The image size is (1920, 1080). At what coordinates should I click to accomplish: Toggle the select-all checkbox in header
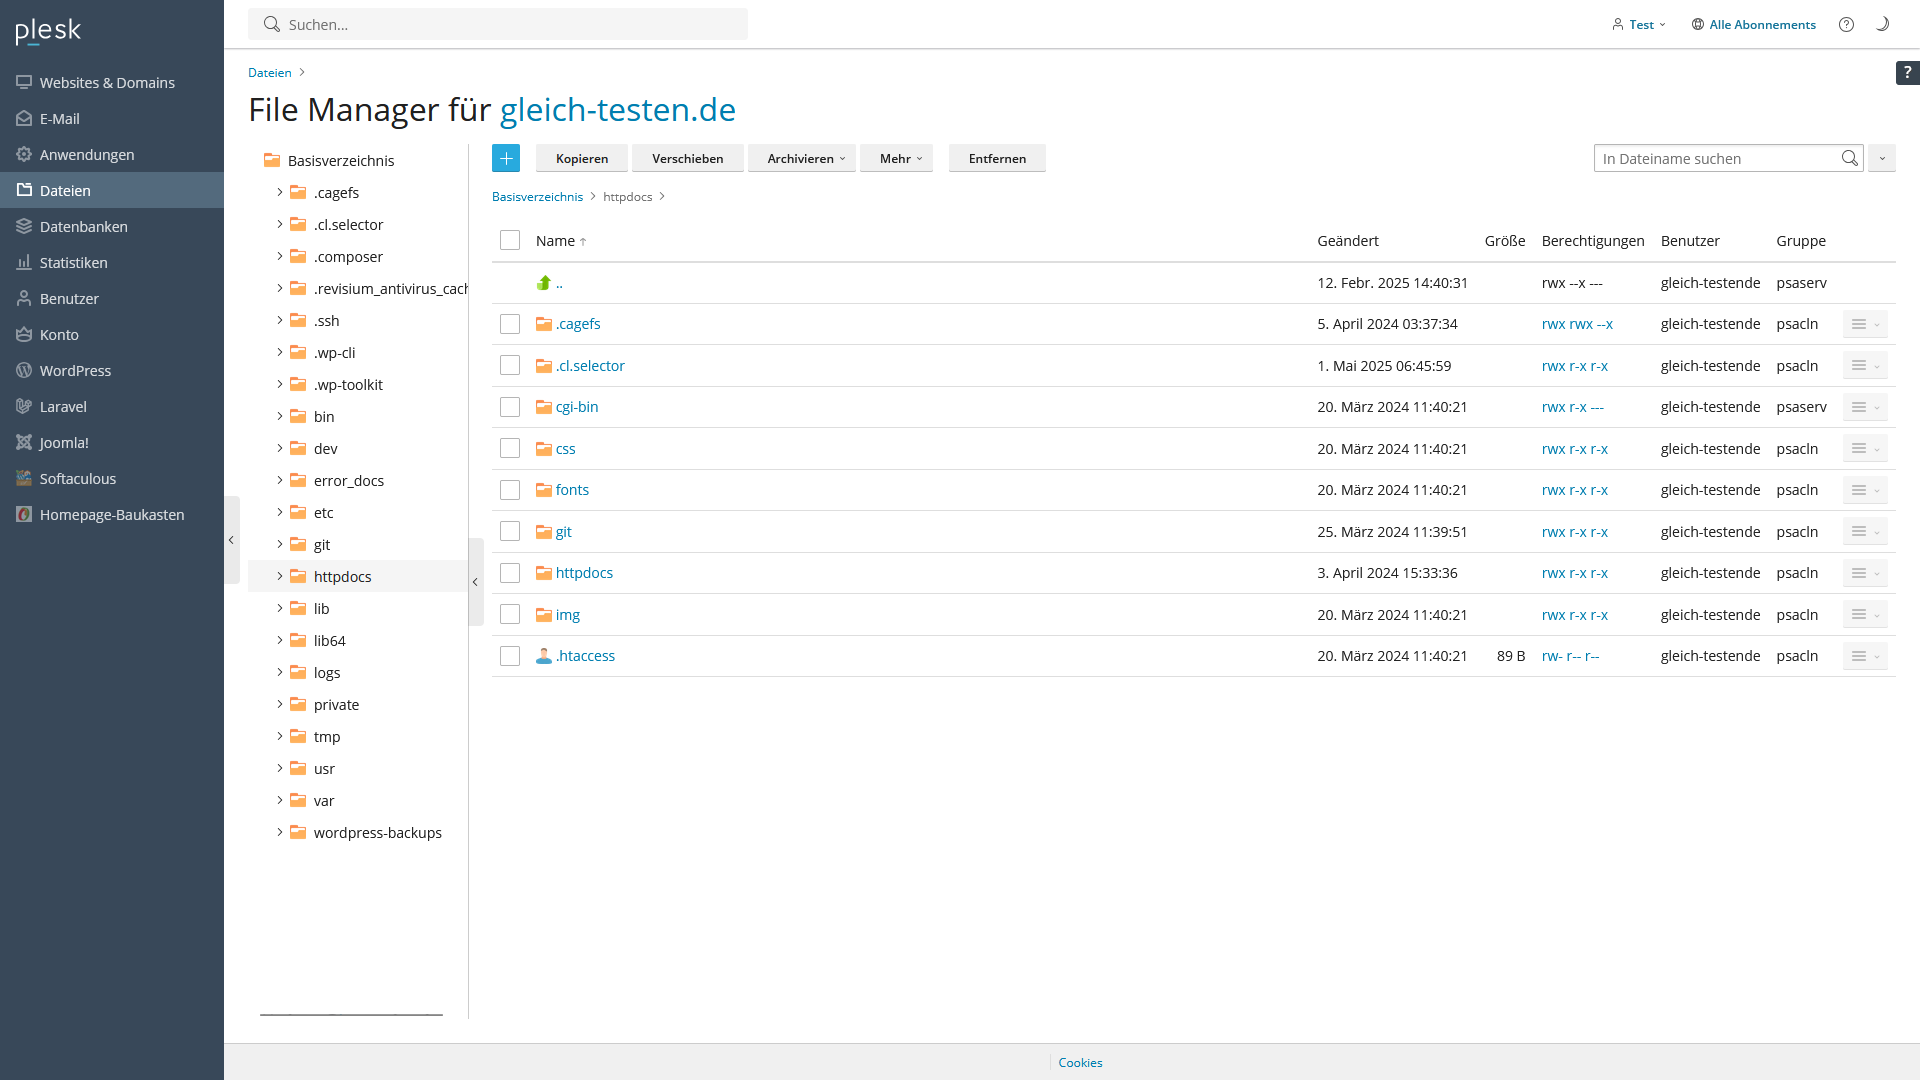tap(510, 240)
